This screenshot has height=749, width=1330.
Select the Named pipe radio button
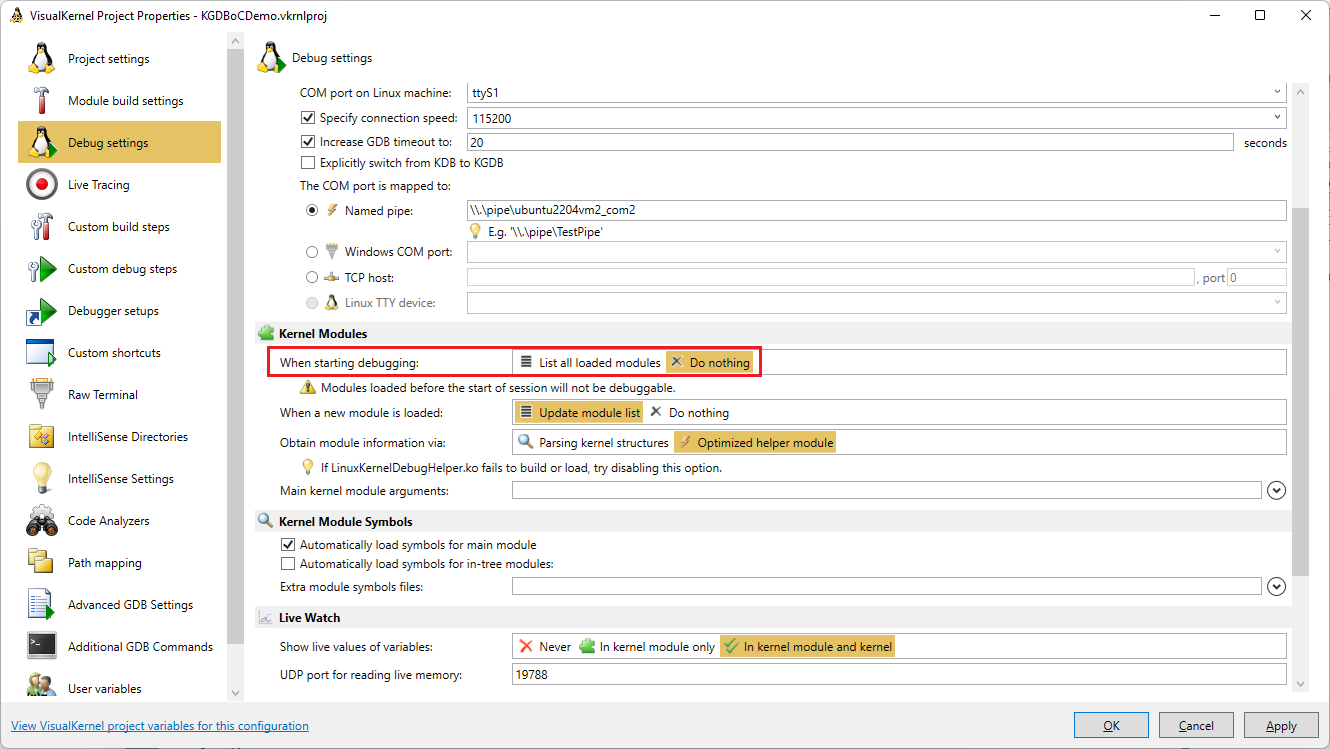tap(313, 211)
